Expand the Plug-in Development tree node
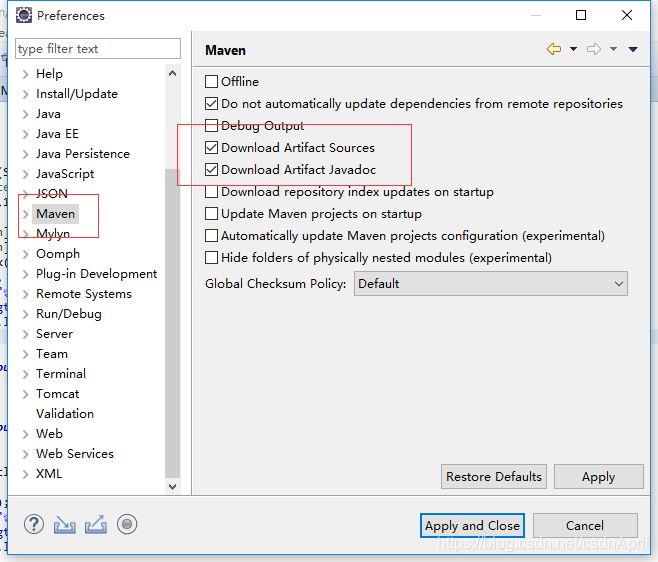Image resolution: width=658 pixels, height=562 pixels. point(26,274)
